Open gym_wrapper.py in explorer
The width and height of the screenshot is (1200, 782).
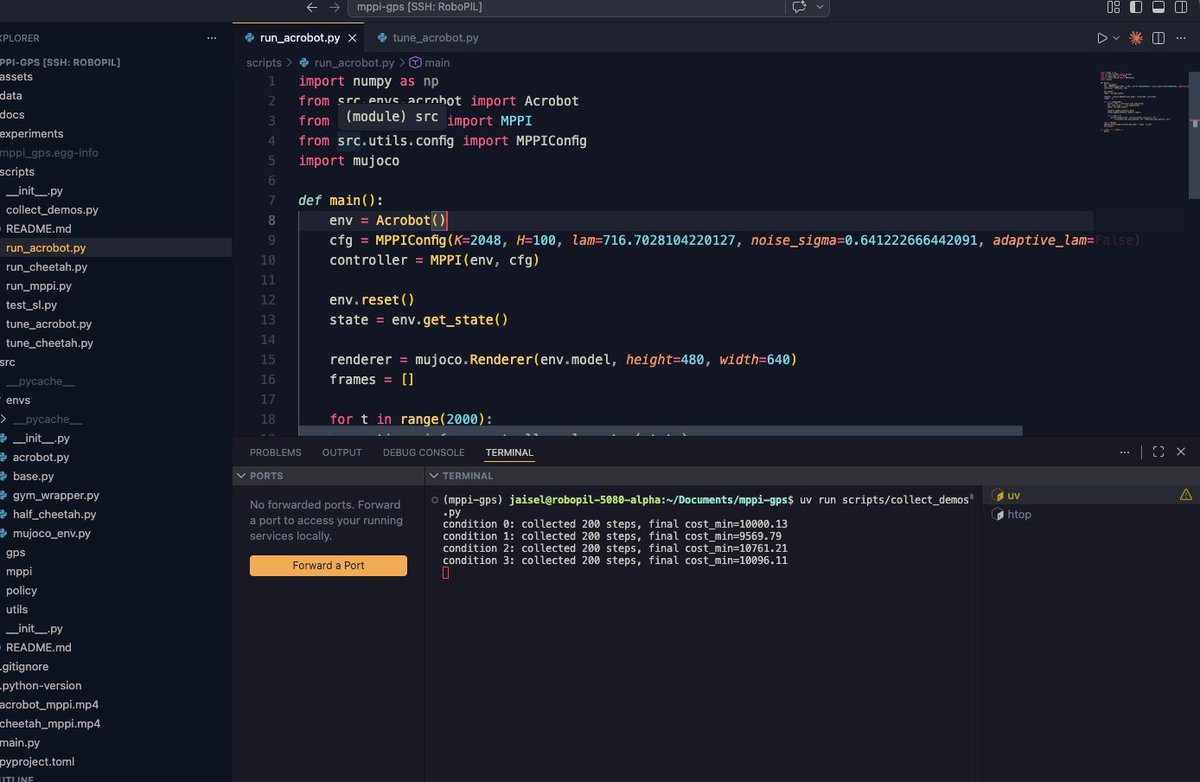pyautogui.click(x=56, y=495)
